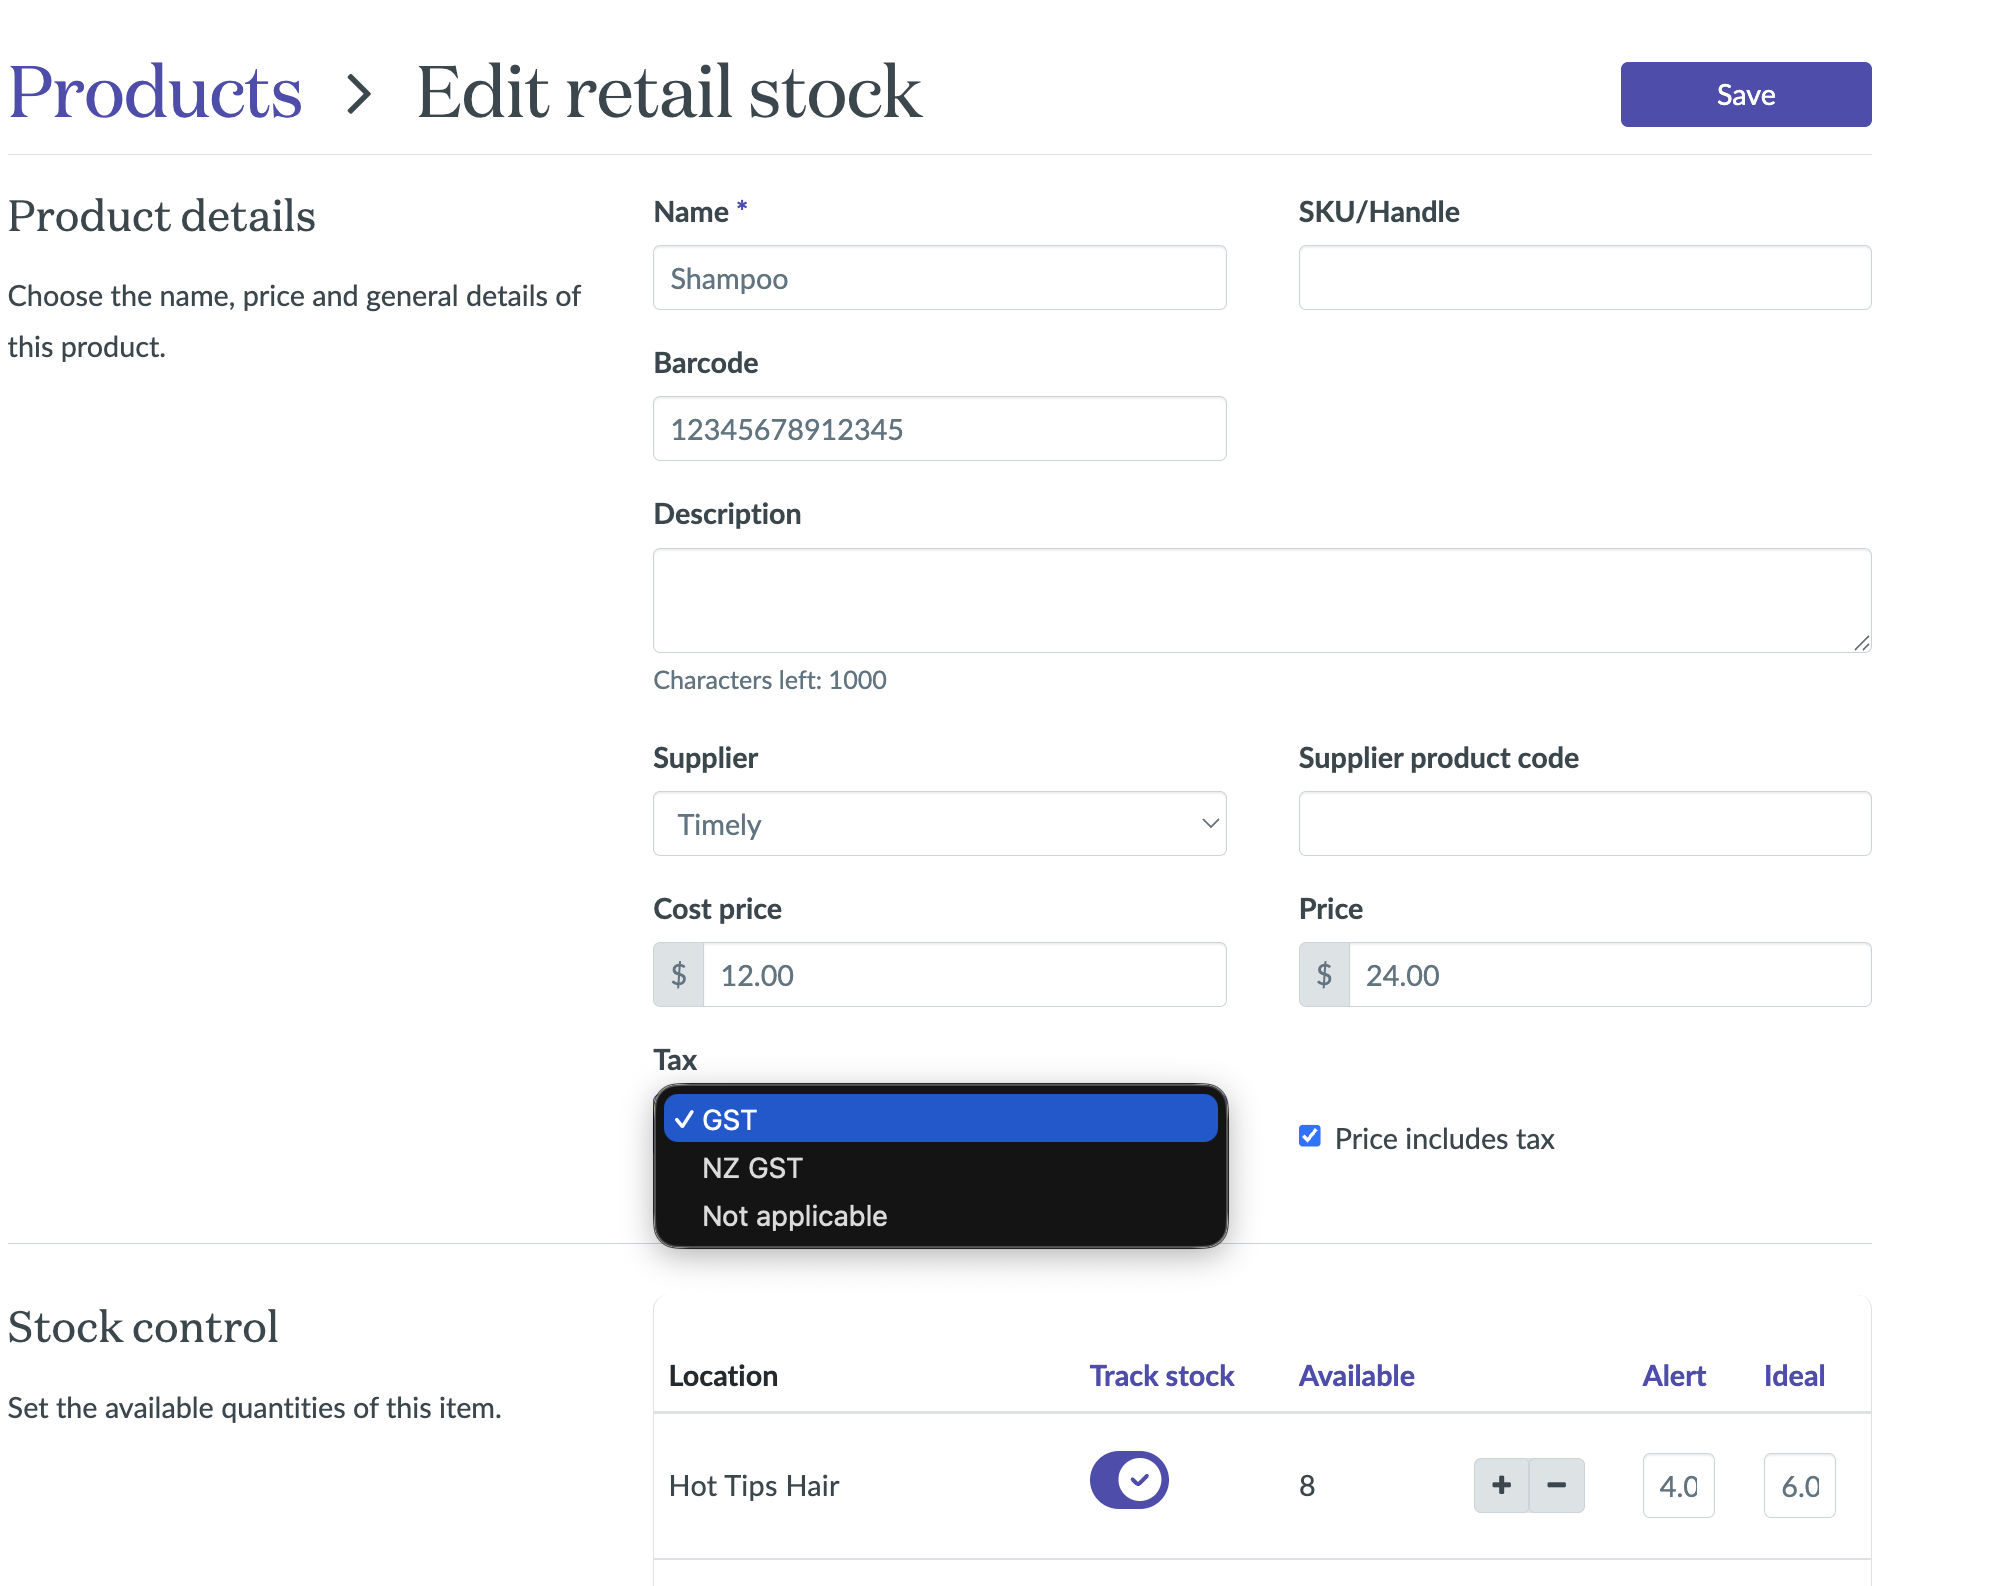
Task: Click the dollar sign beside Cost price
Action: coord(679,975)
